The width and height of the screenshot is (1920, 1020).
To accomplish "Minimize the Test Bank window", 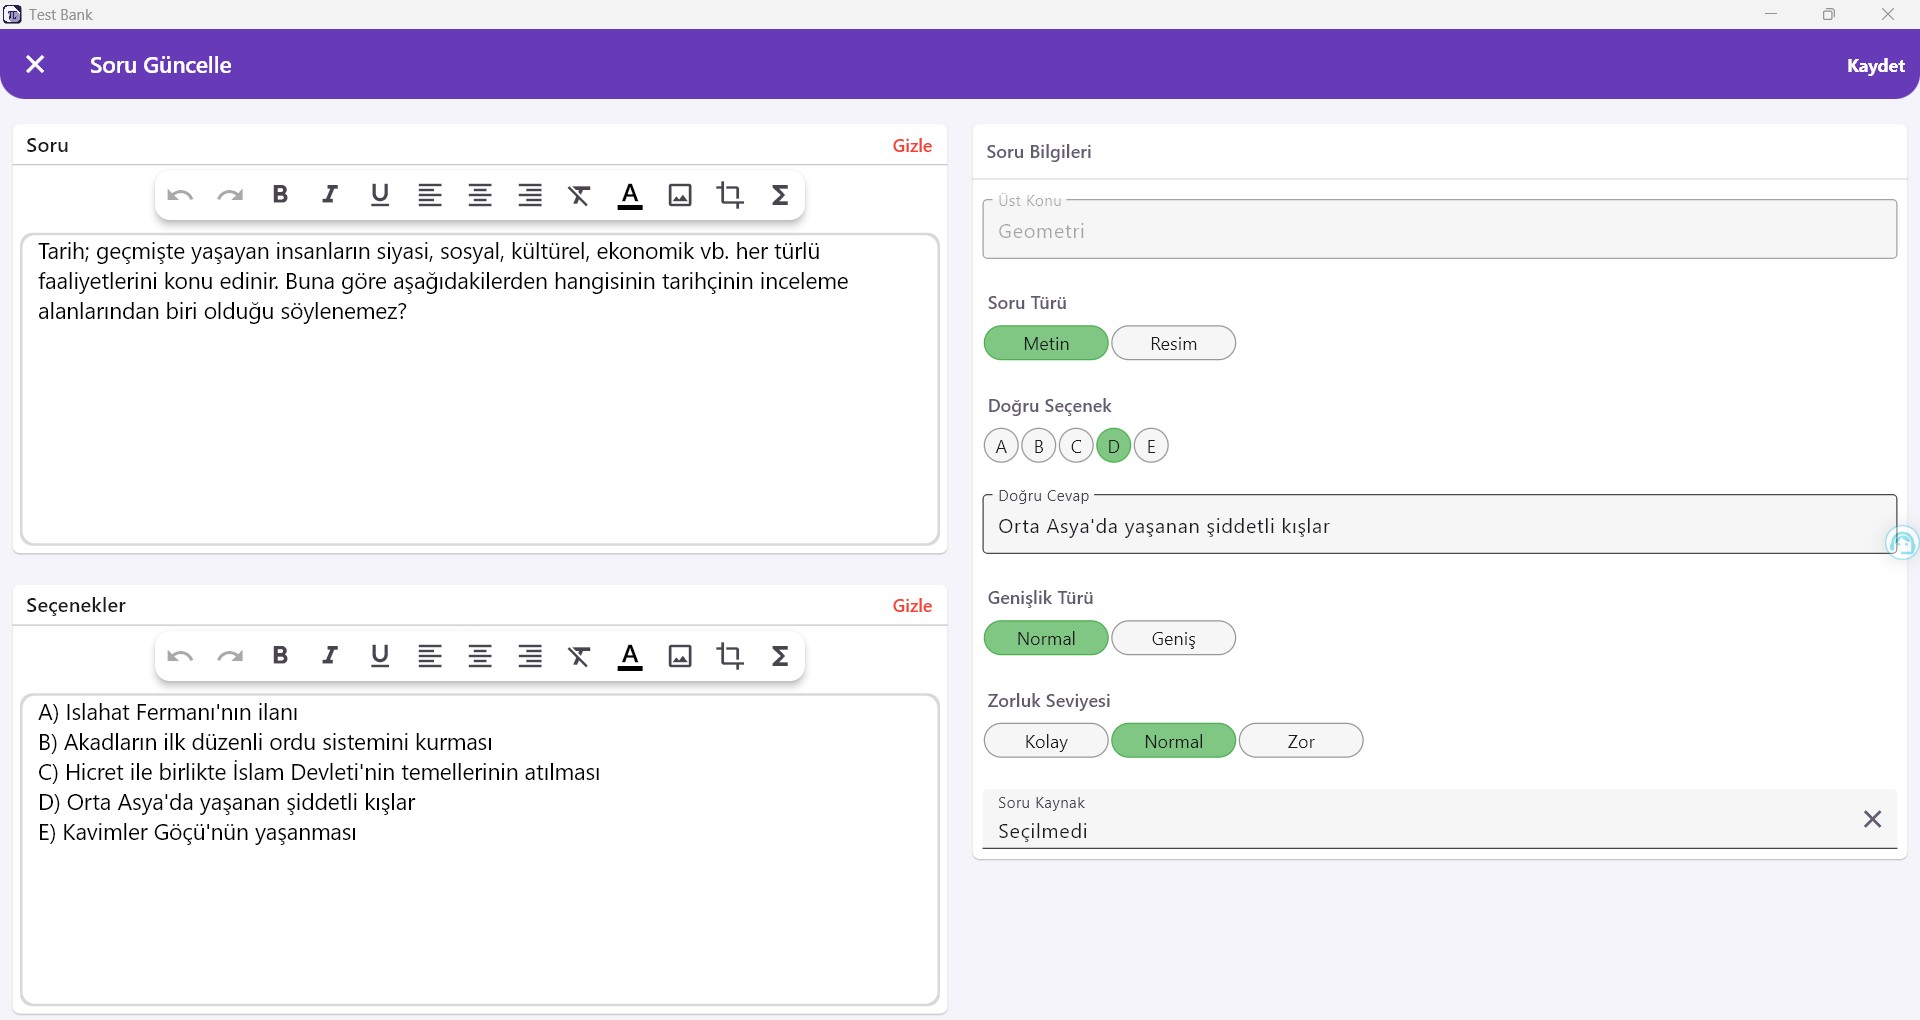I will coord(1771,14).
